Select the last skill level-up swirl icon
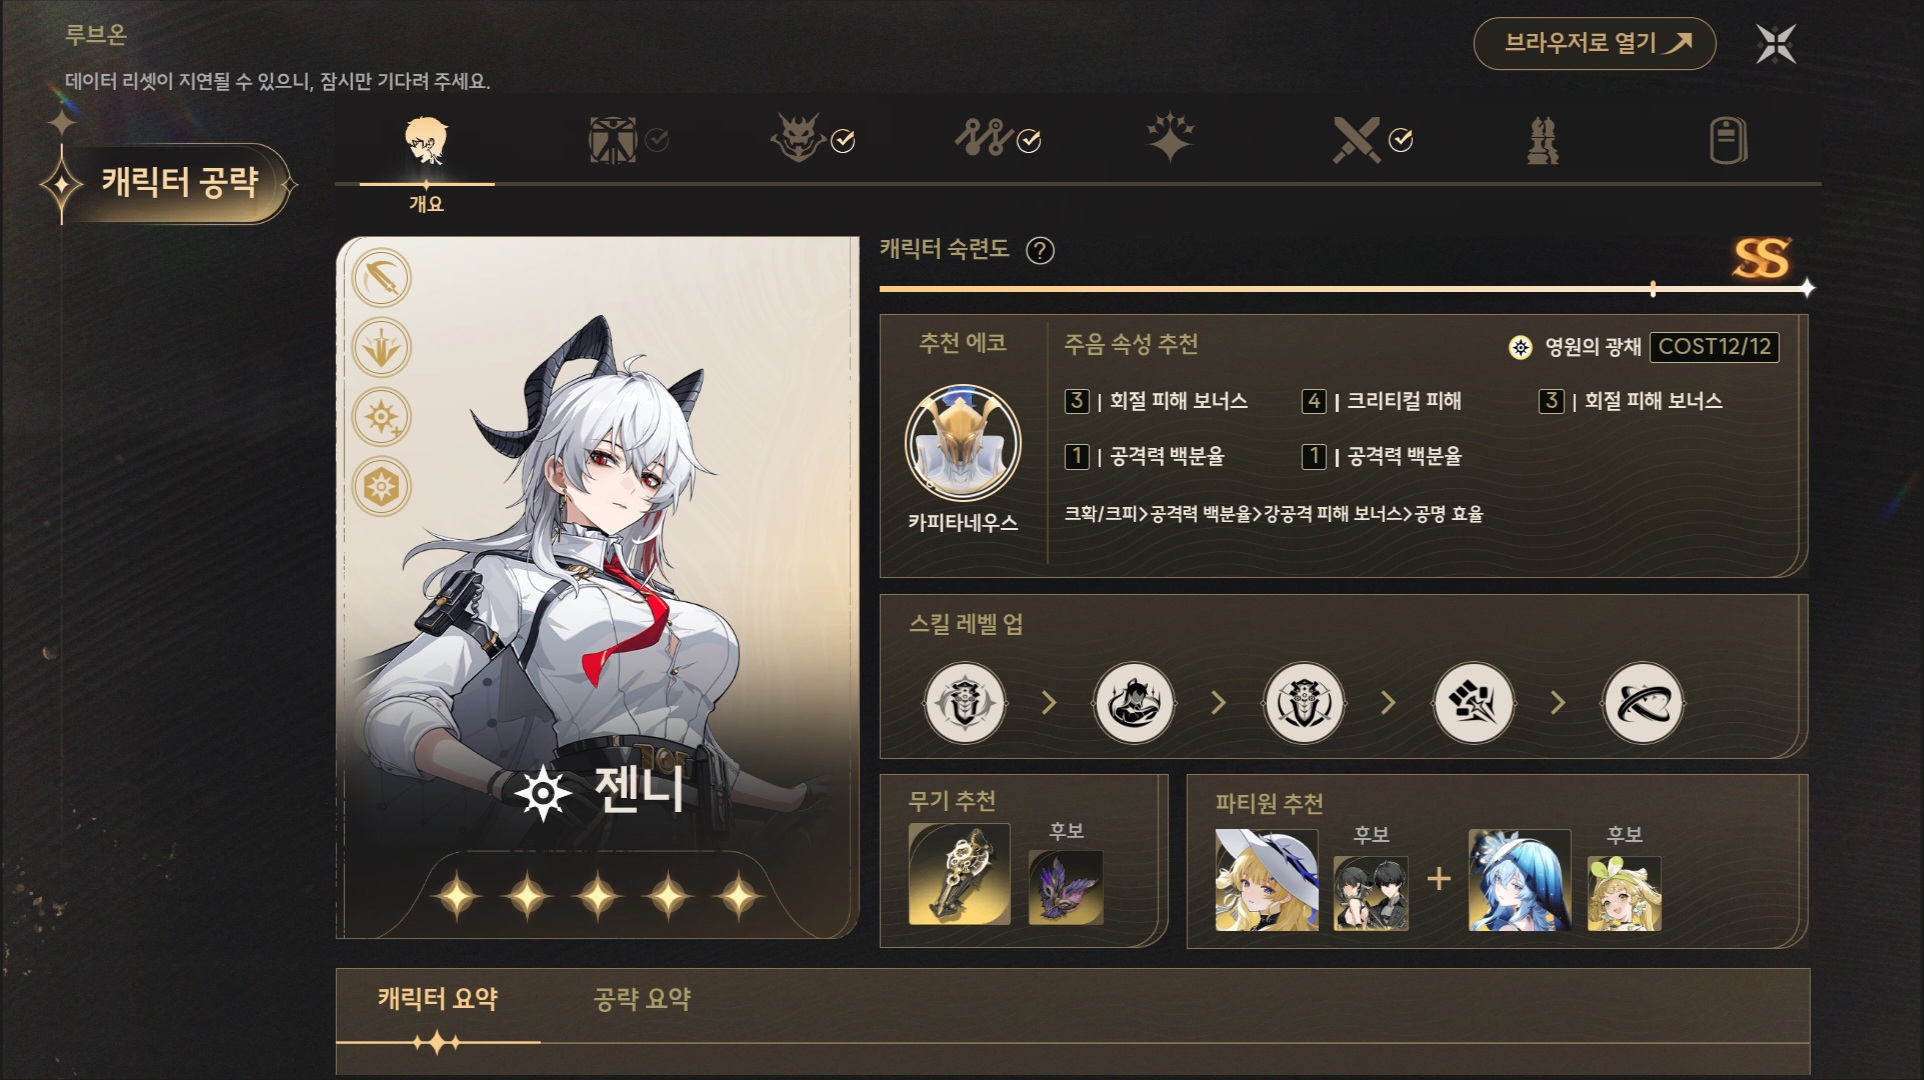The width and height of the screenshot is (1924, 1080). pos(1642,703)
